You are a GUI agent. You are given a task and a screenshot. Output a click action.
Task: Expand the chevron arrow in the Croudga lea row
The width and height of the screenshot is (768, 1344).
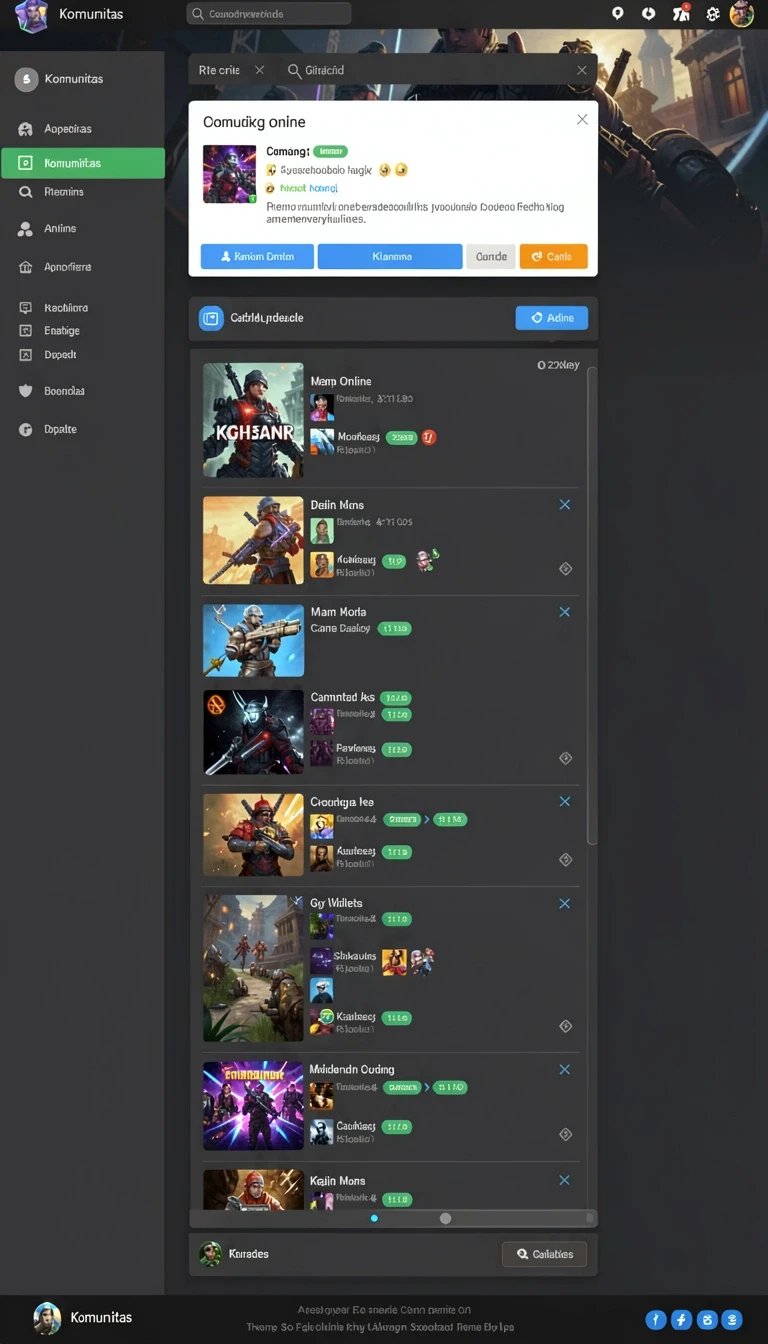pos(428,820)
